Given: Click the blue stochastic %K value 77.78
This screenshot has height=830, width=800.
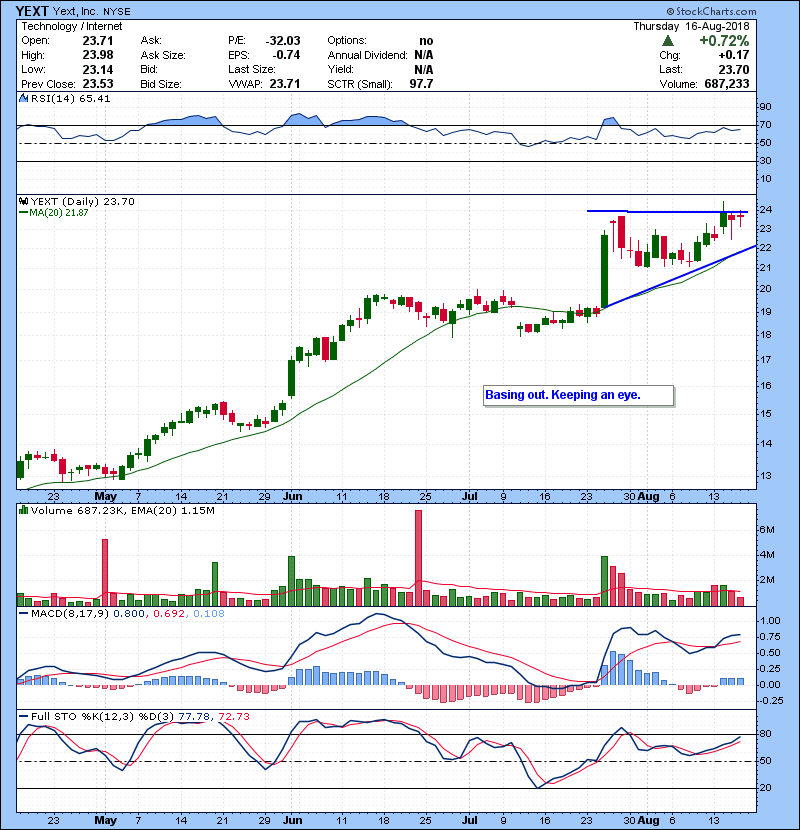Looking at the screenshot, I should click(195, 716).
